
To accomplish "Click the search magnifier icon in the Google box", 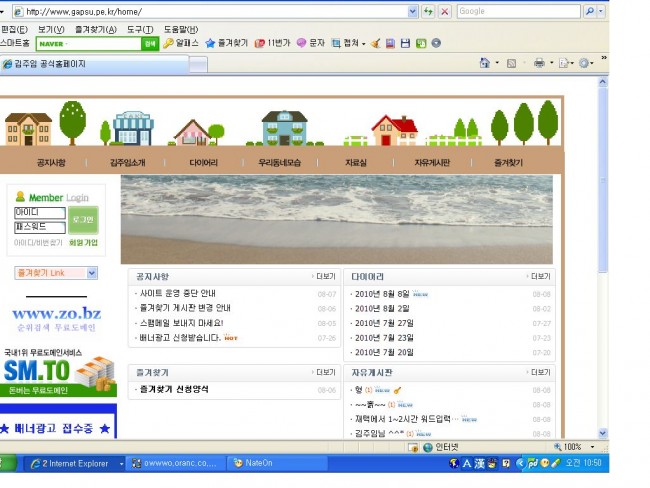I will pos(590,11).
